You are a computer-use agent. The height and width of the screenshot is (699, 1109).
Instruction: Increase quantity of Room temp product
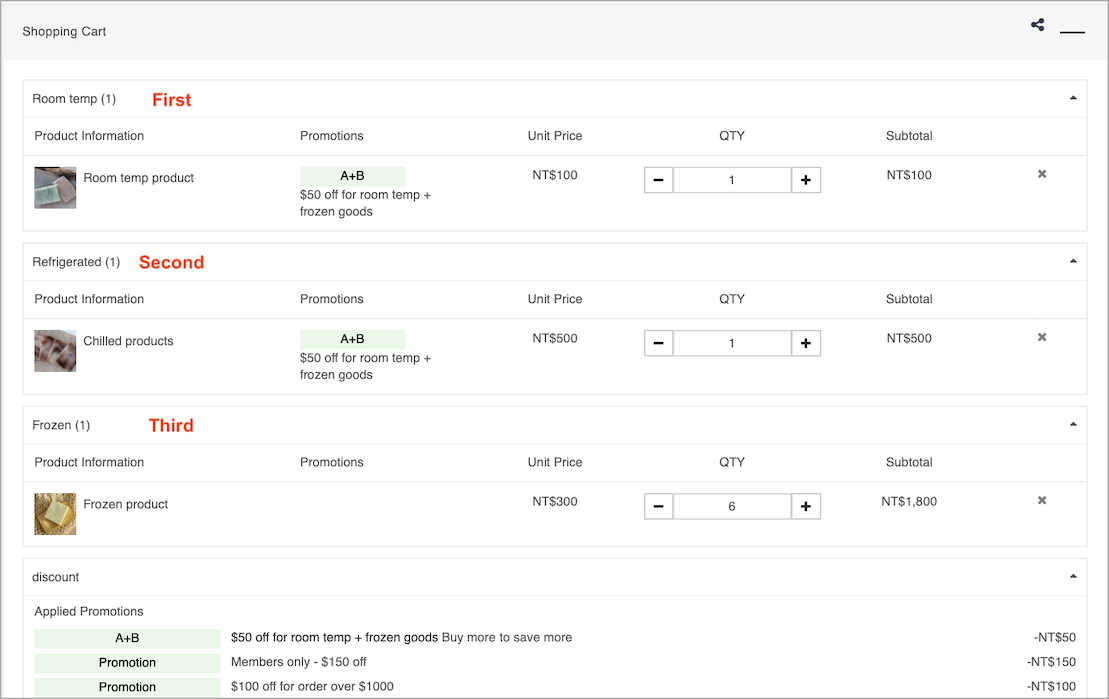coord(806,180)
